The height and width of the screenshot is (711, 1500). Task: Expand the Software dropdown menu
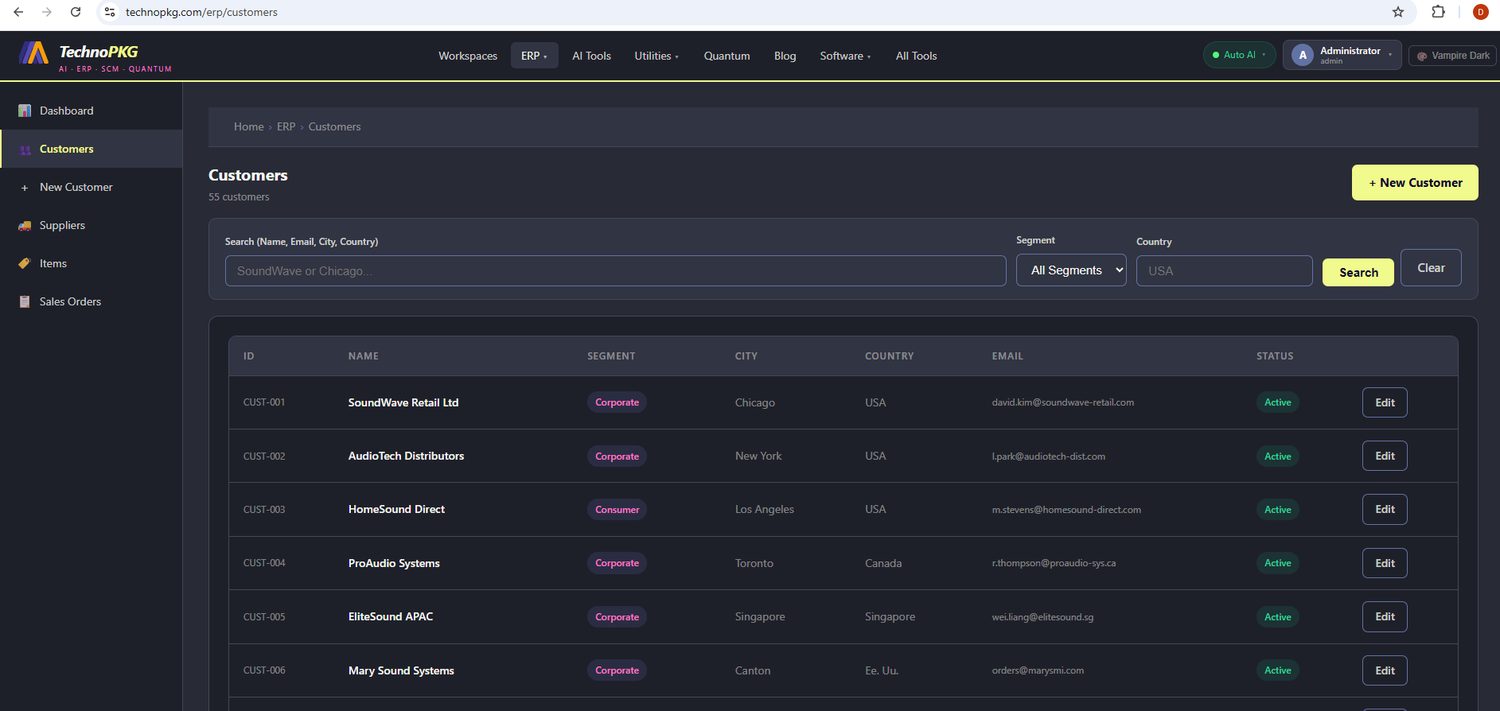(846, 56)
